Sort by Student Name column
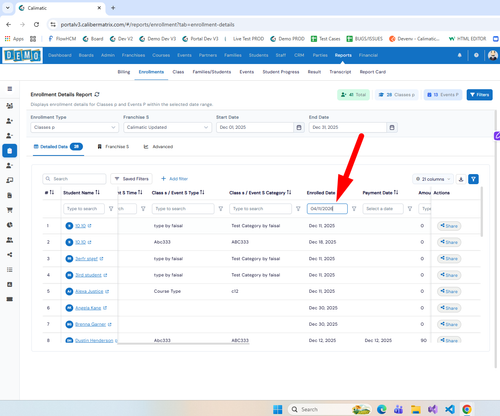This screenshot has height=416, width=500. (97, 193)
